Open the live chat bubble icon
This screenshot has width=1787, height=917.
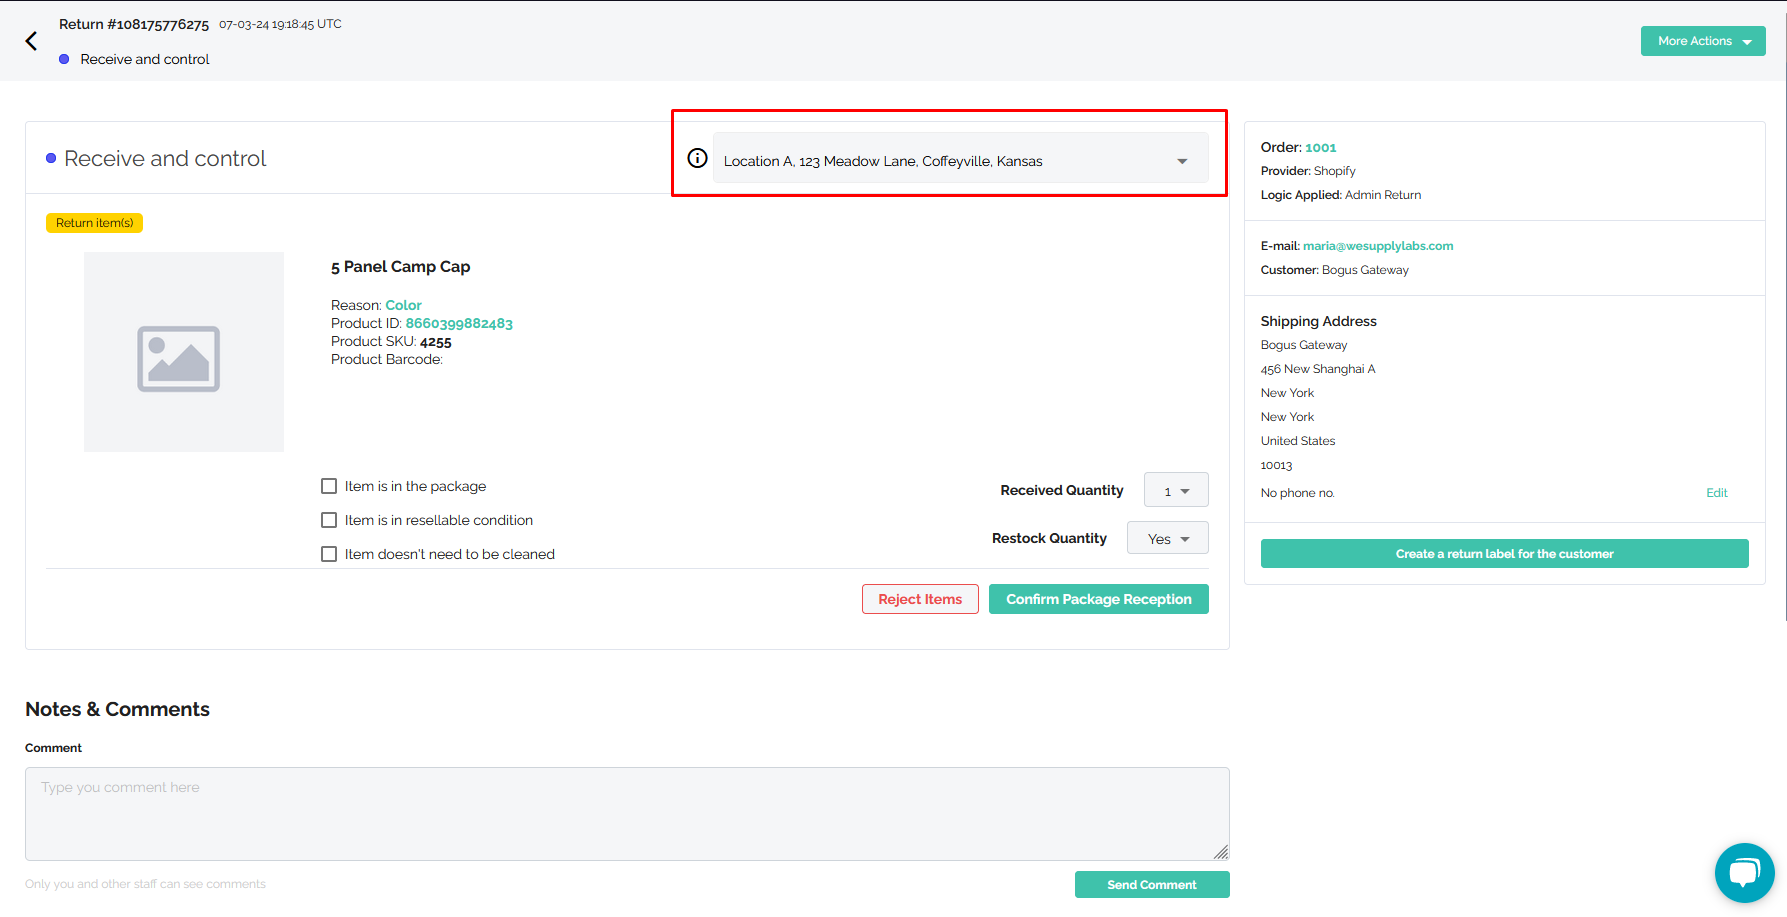[1744, 873]
